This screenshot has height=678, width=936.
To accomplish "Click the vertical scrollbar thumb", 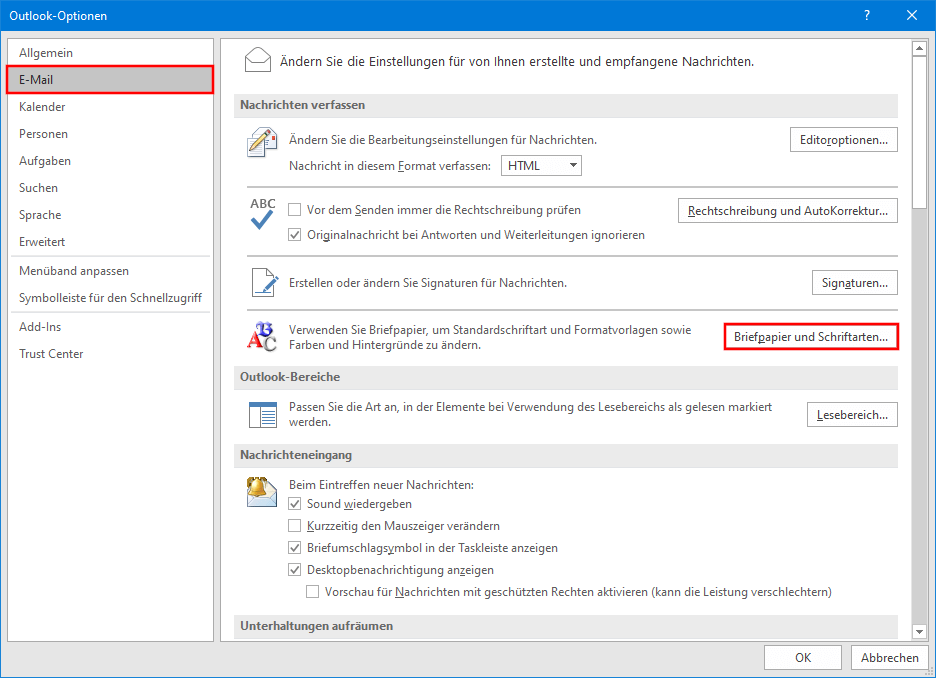I will point(919,132).
